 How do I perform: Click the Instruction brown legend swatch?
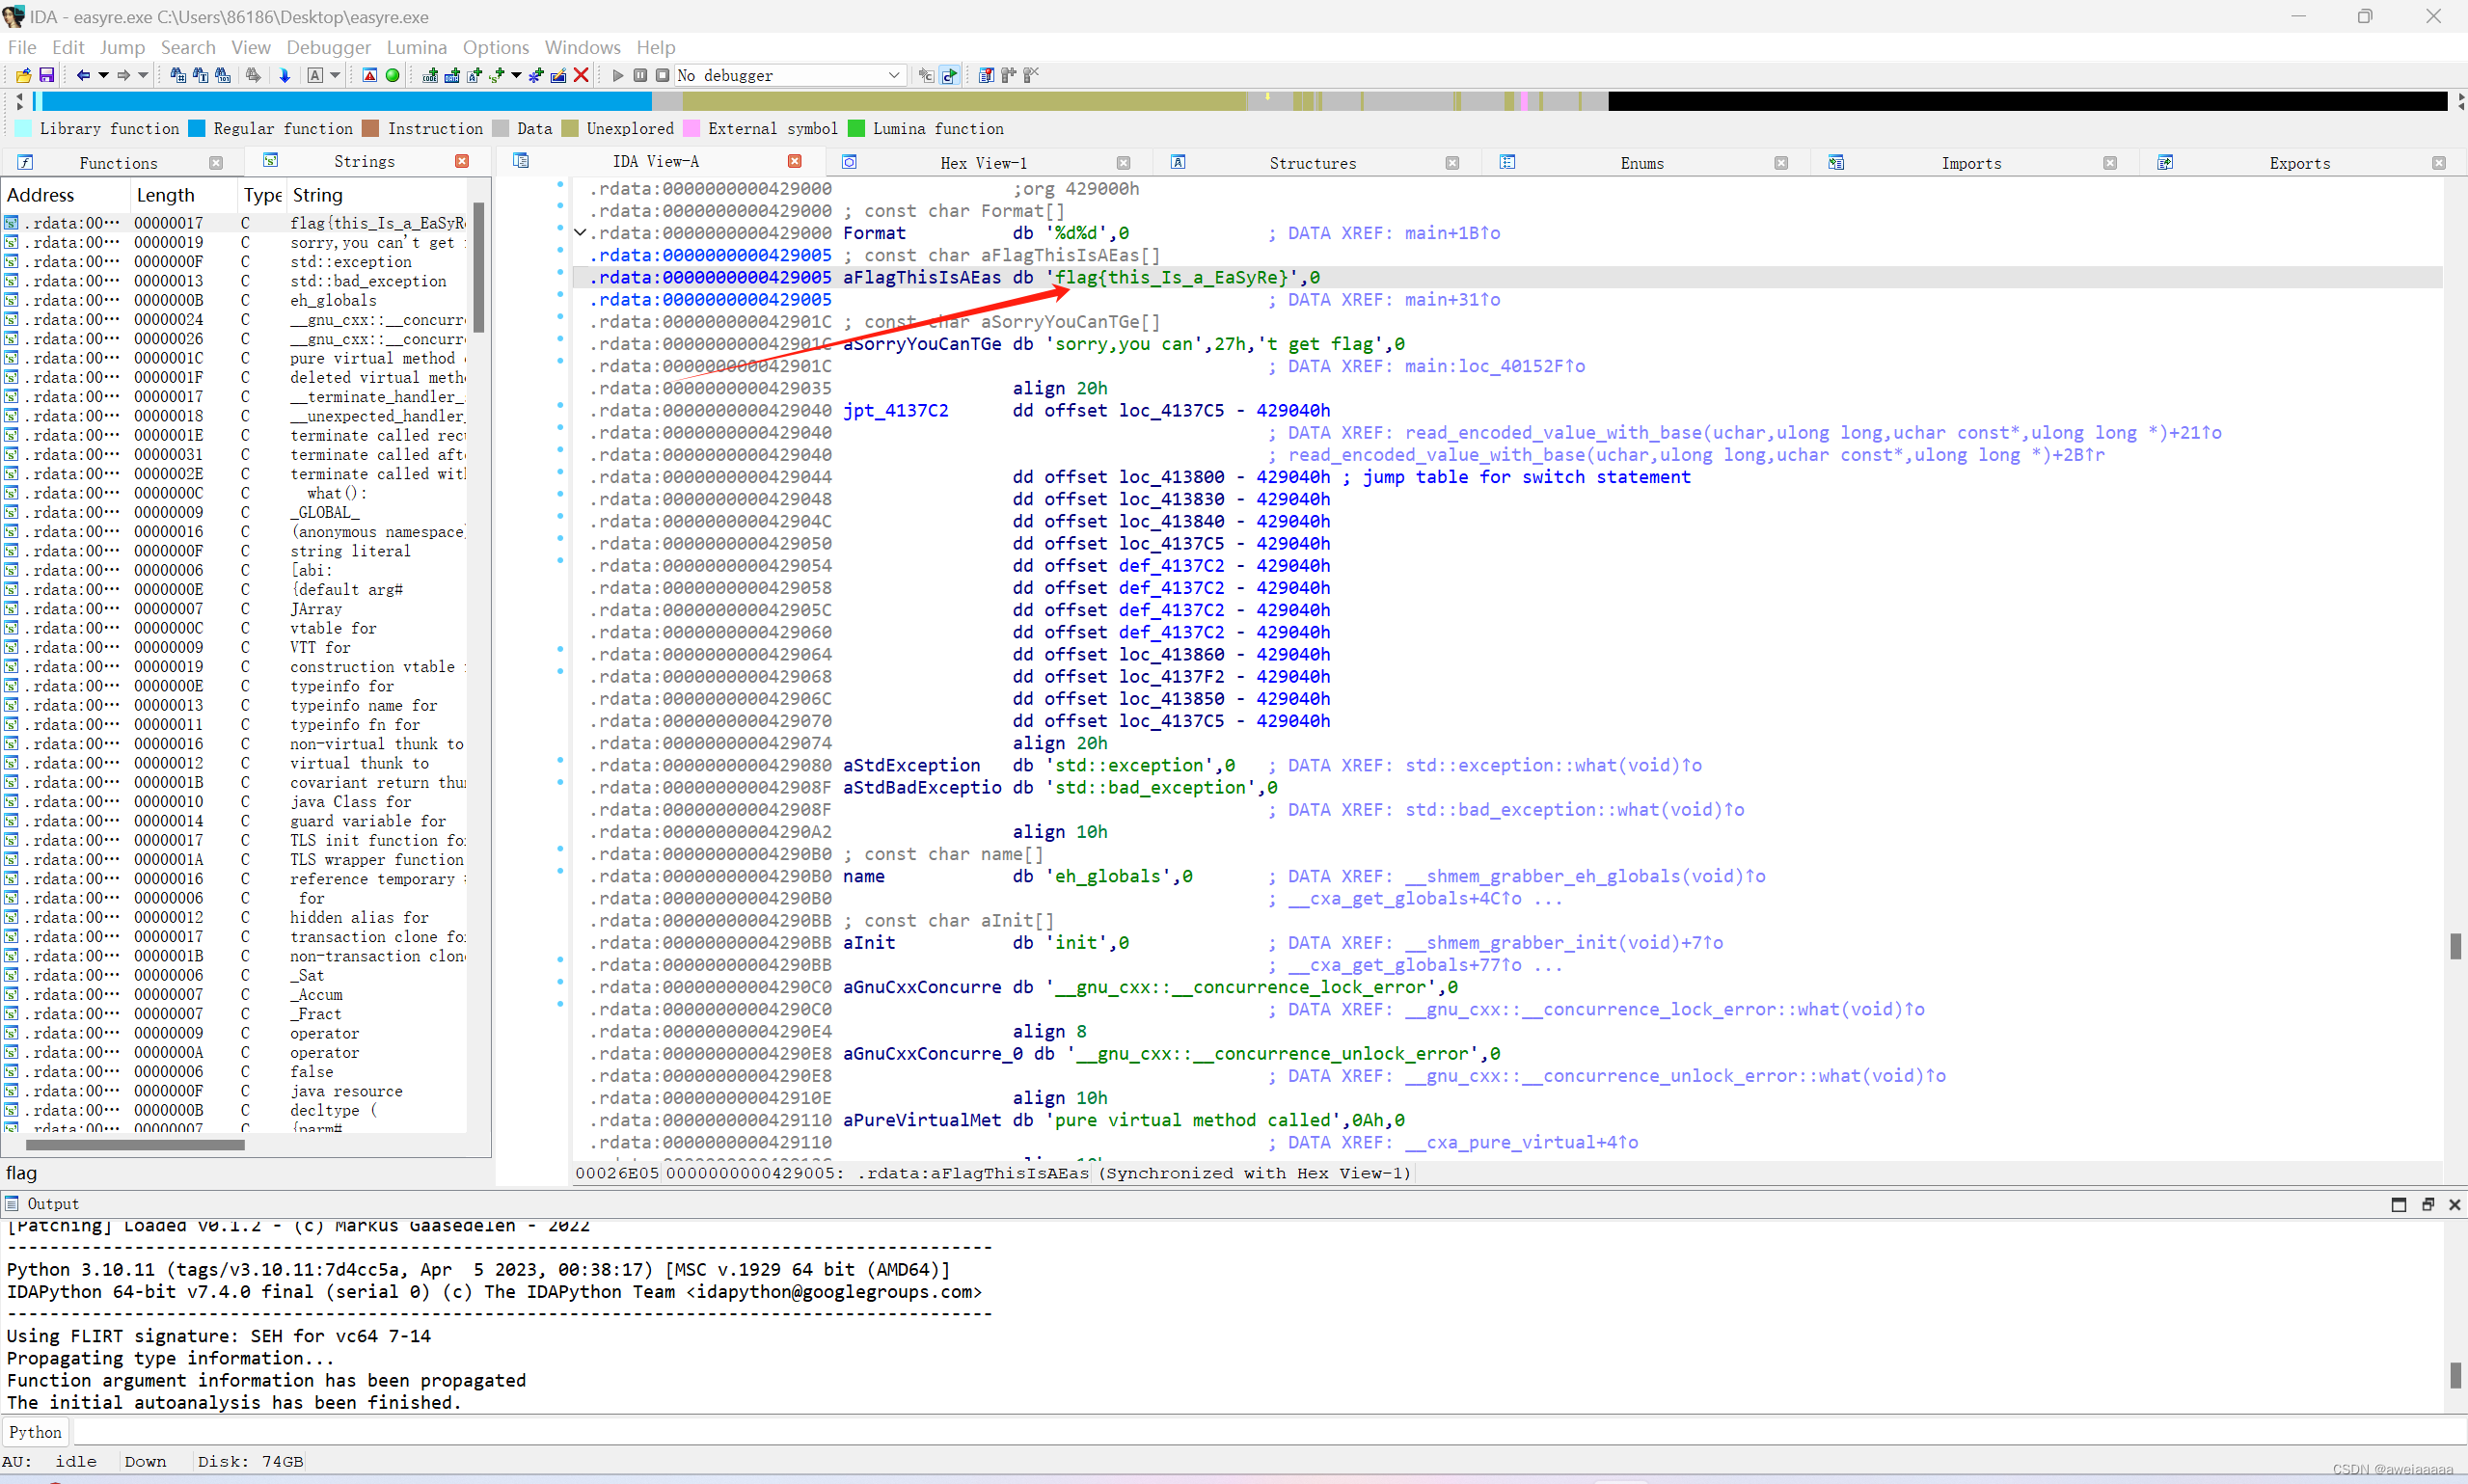(371, 128)
